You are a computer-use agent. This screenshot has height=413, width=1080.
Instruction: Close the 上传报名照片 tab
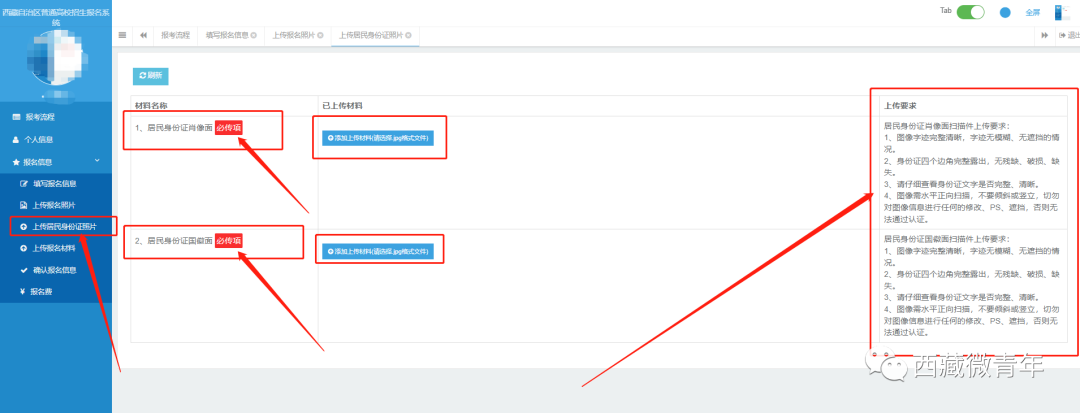[321, 35]
